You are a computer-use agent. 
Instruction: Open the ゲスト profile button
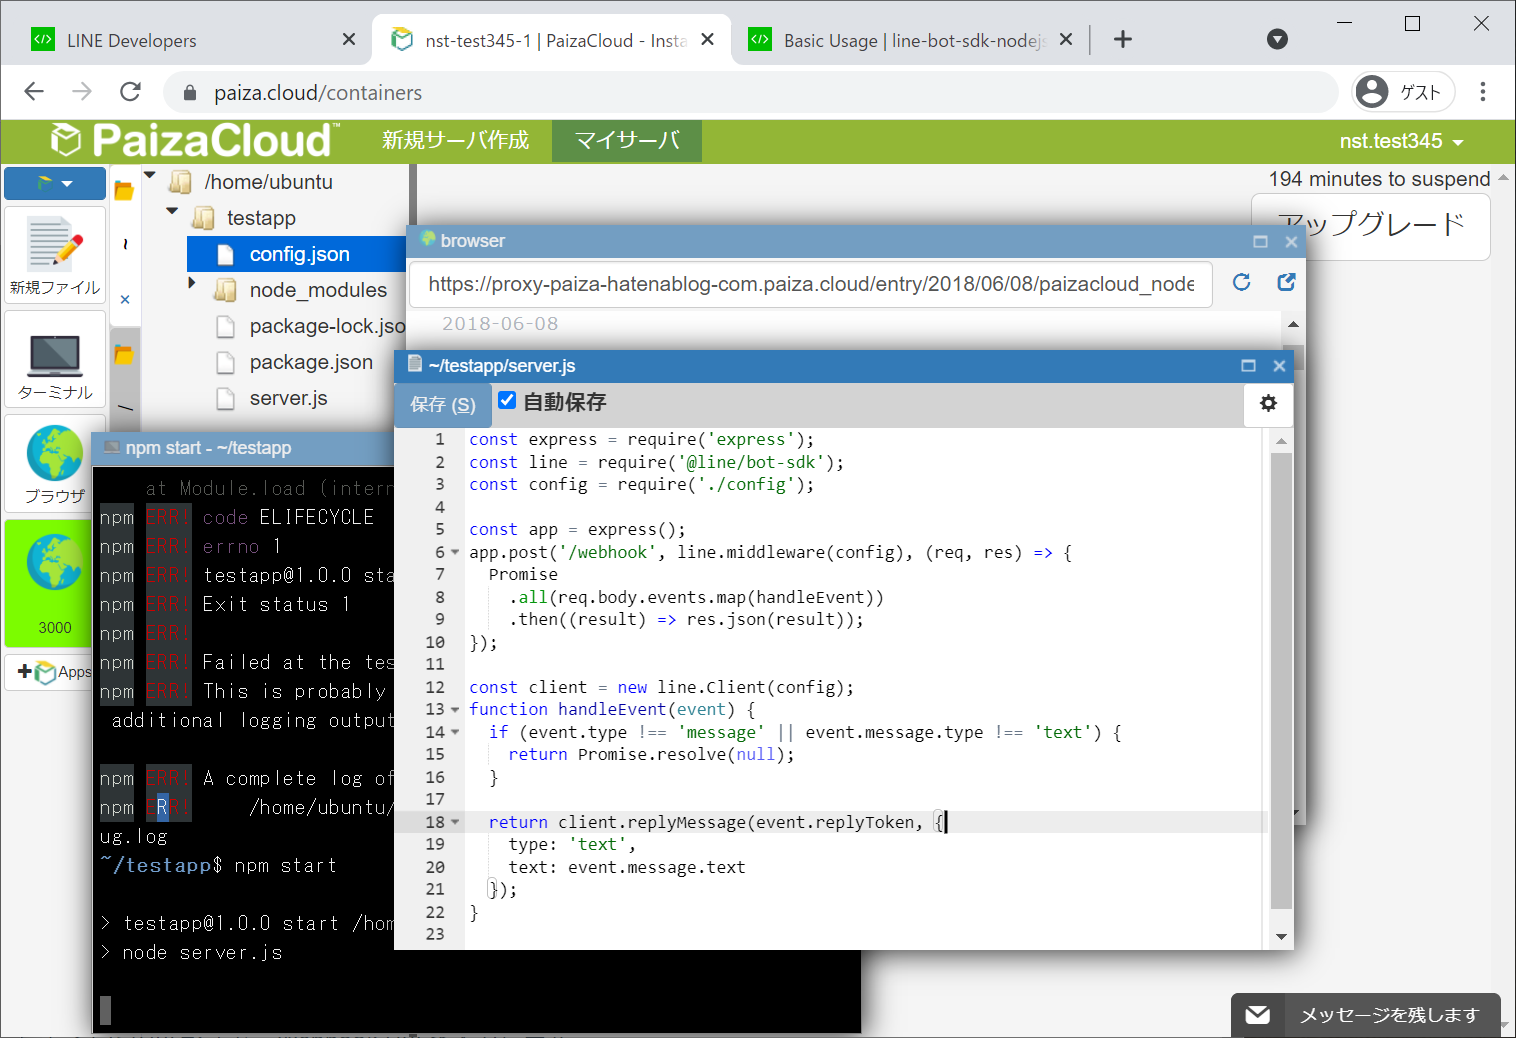click(1402, 92)
